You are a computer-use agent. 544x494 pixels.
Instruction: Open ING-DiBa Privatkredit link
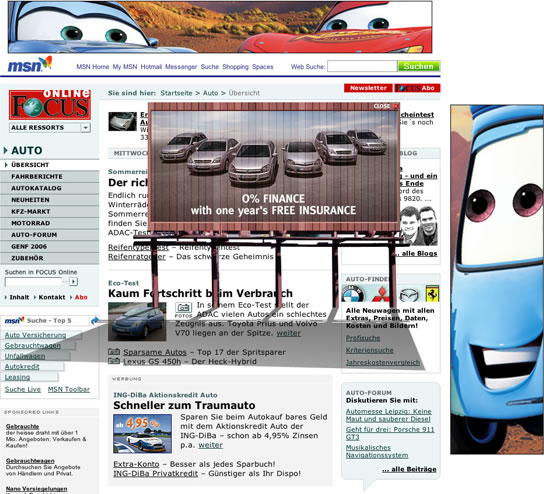(155, 474)
